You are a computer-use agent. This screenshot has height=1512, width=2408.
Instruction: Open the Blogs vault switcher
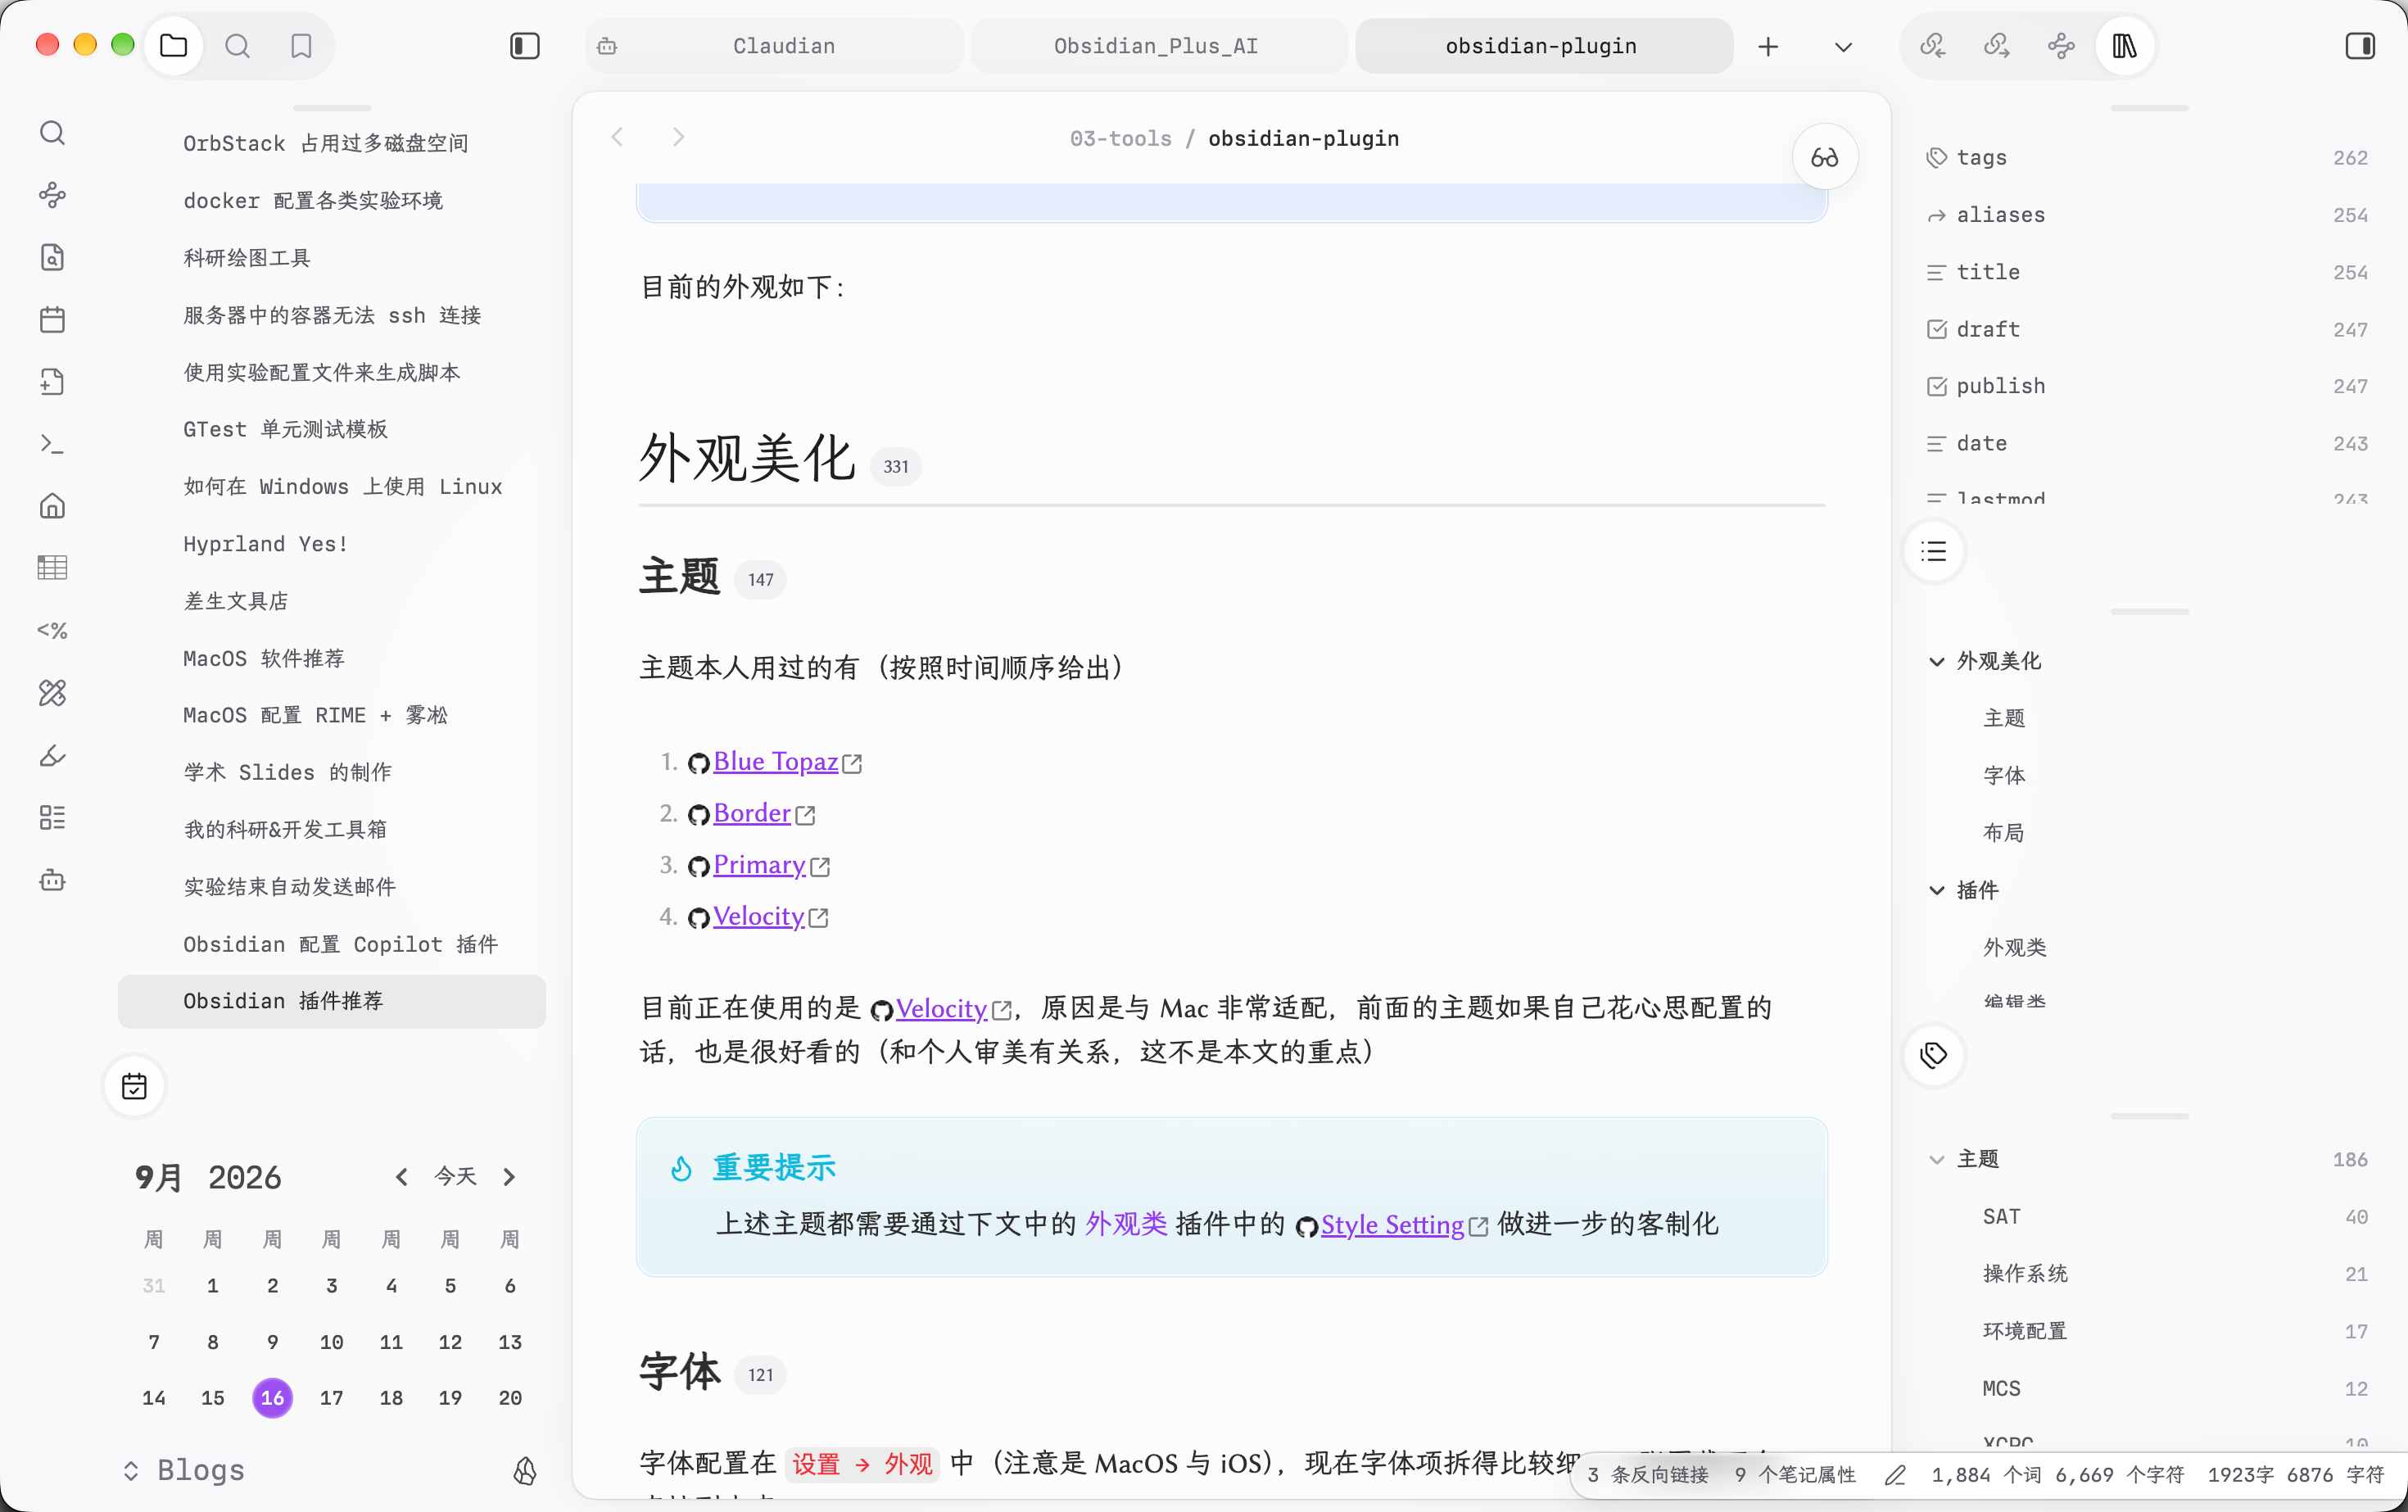[x=184, y=1470]
